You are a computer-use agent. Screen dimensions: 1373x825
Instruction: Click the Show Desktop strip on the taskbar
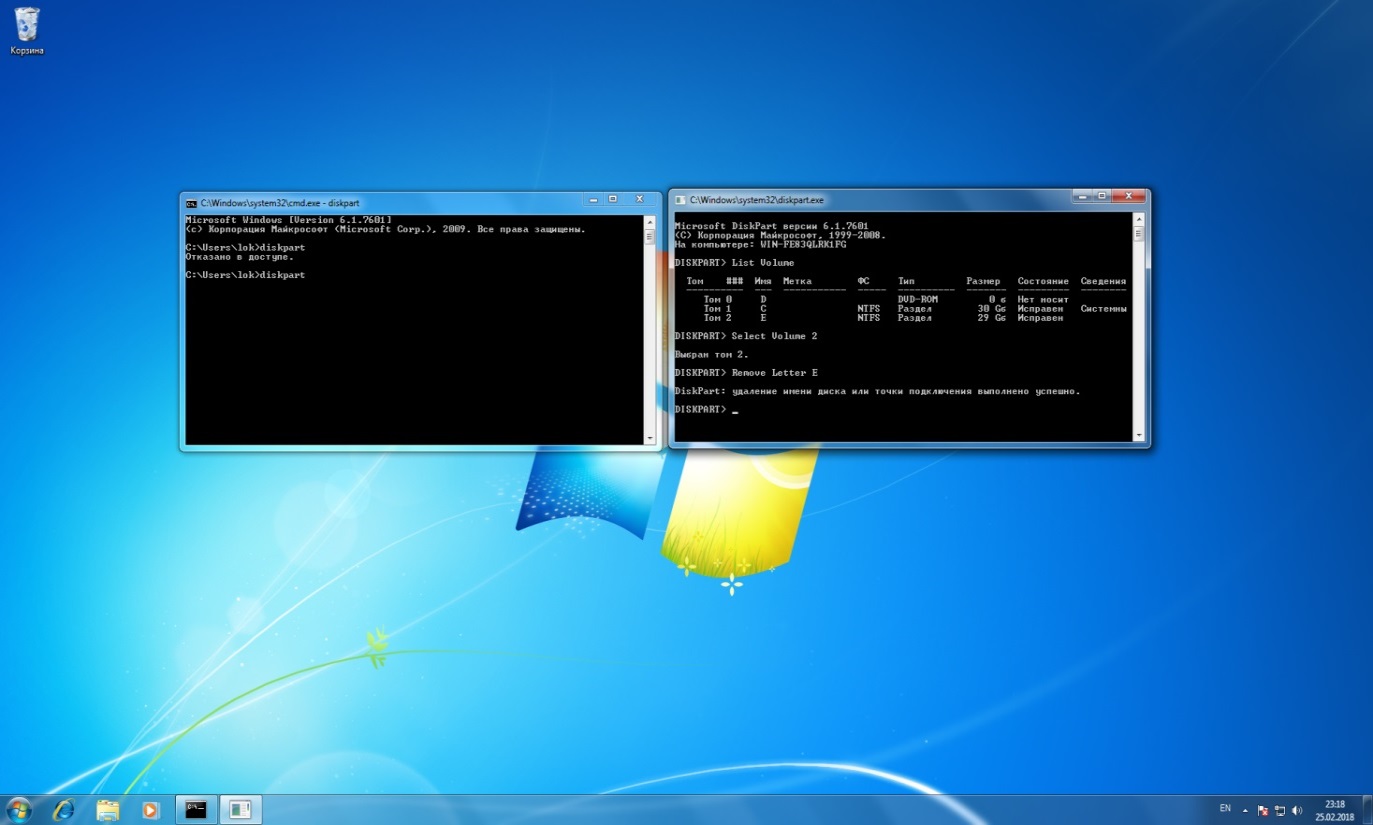click(1366, 810)
